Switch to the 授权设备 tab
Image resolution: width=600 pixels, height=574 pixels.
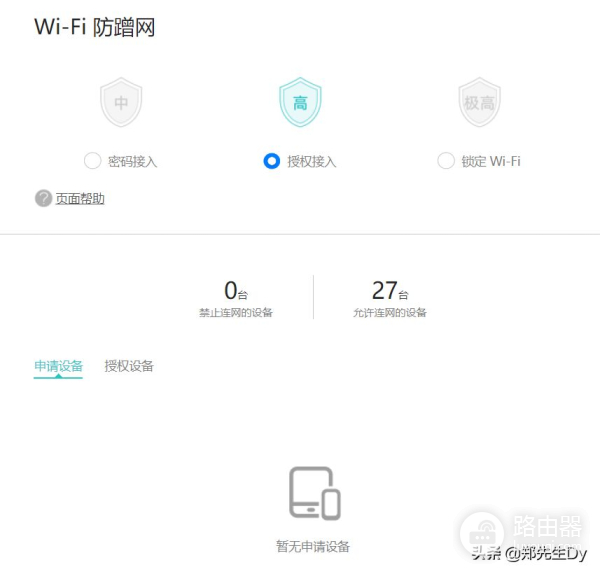[129, 366]
